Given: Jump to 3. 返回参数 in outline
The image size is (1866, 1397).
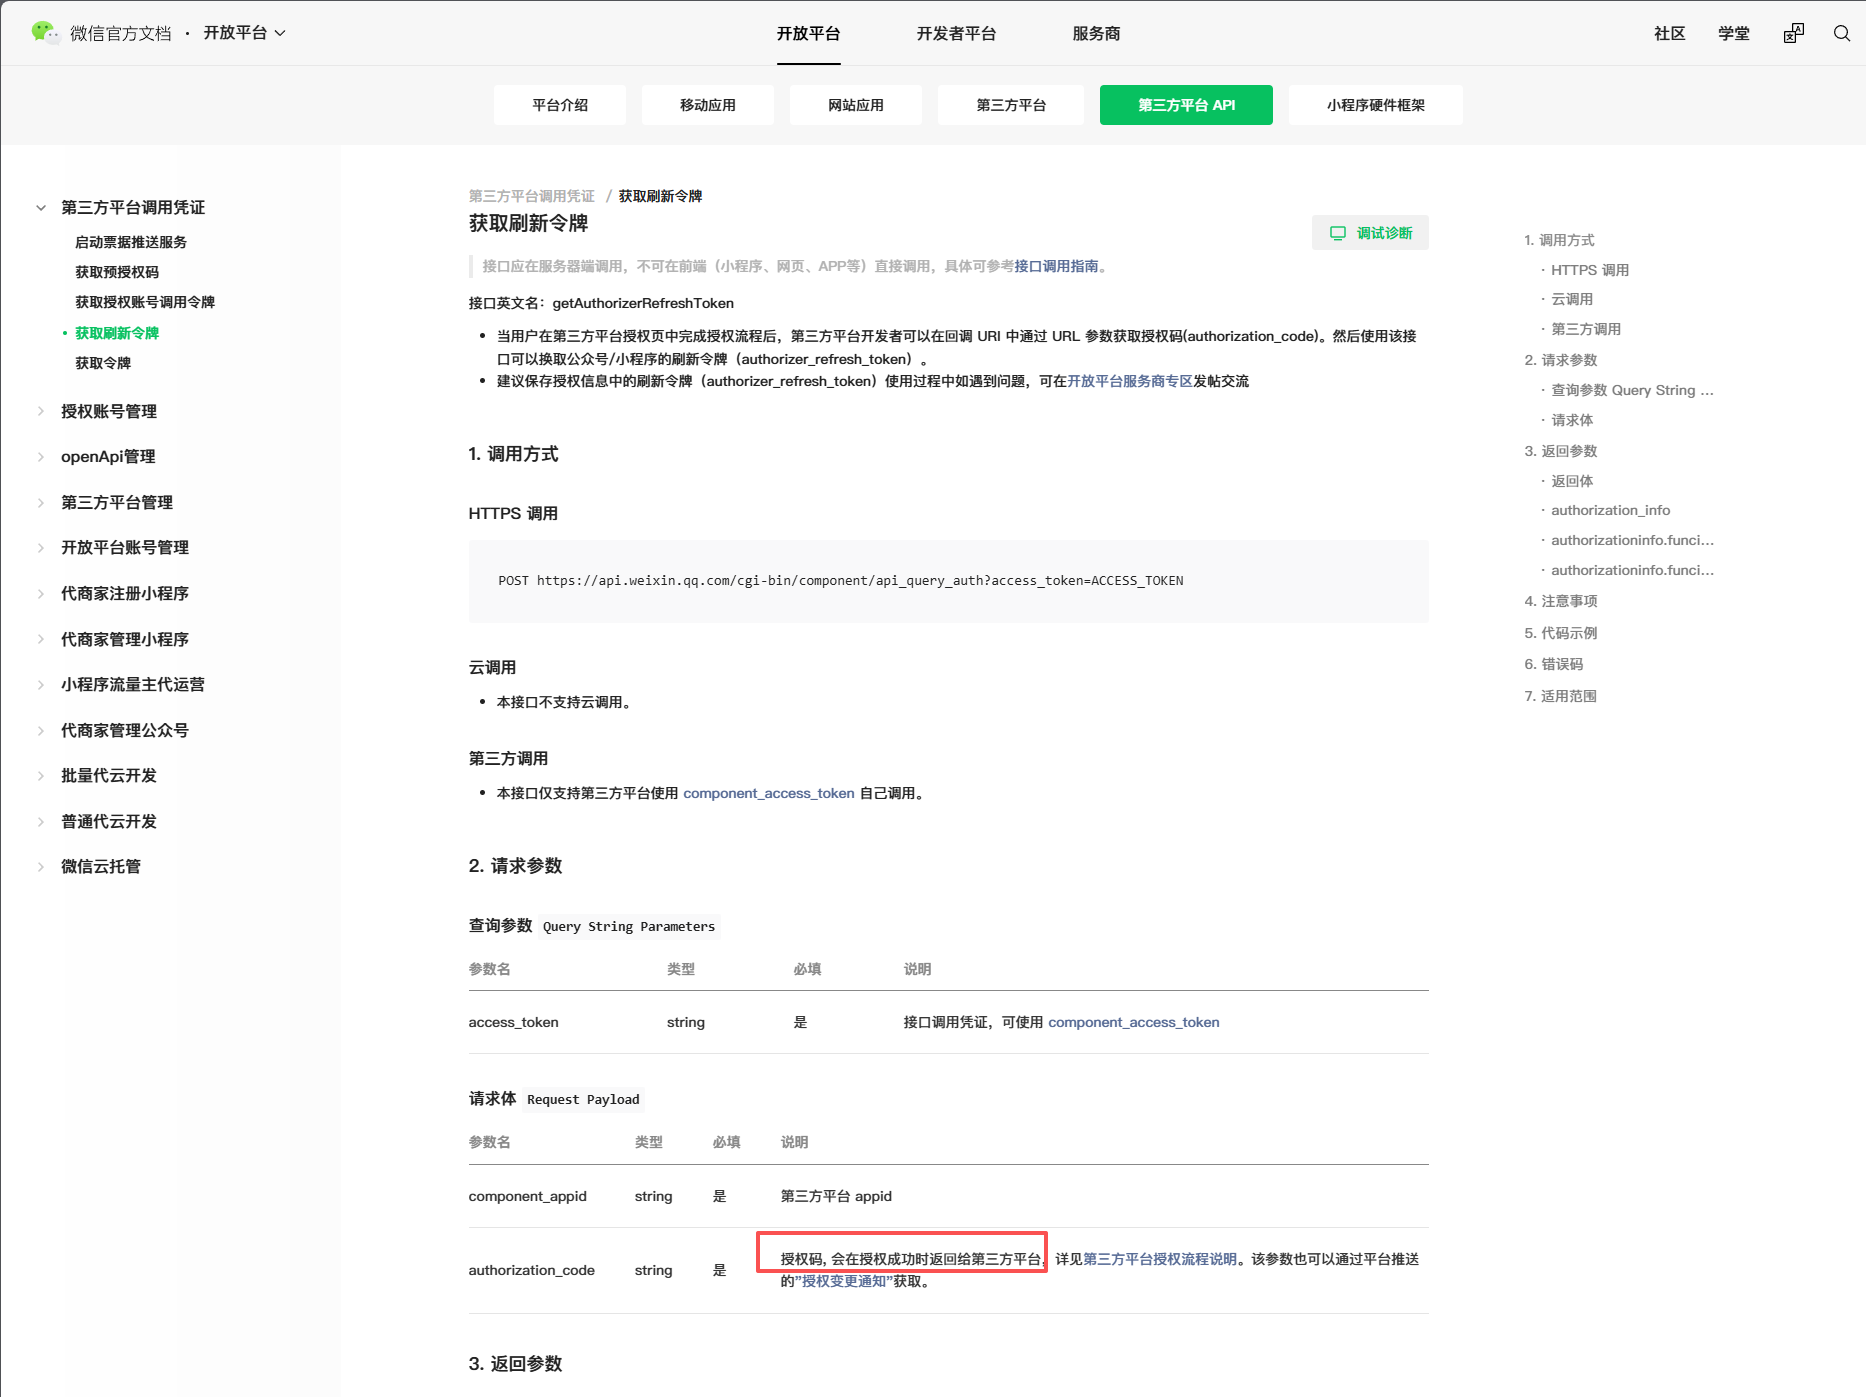Looking at the screenshot, I should click(1561, 451).
